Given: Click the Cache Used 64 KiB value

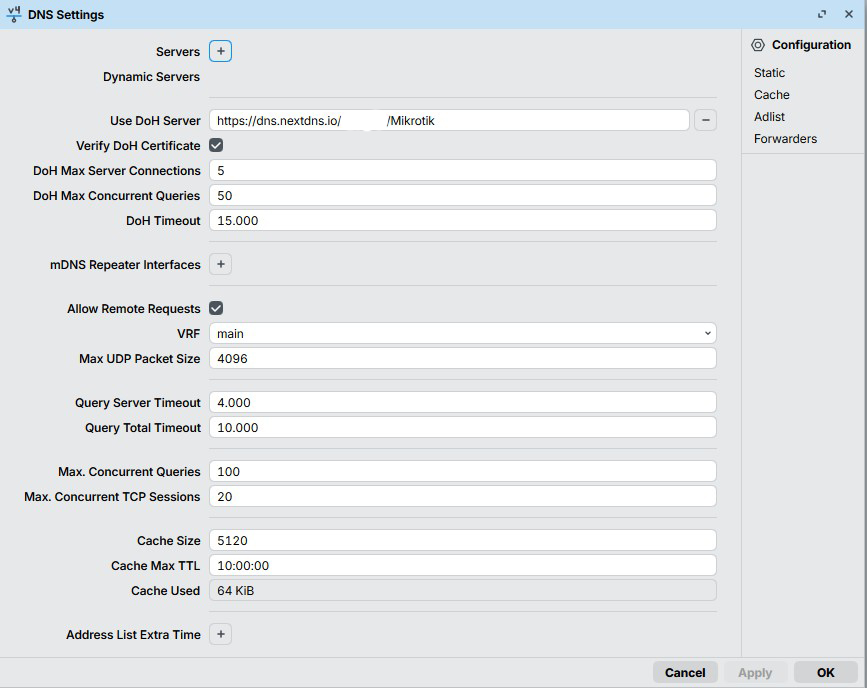Looking at the screenshot, I should click(463, 591).
